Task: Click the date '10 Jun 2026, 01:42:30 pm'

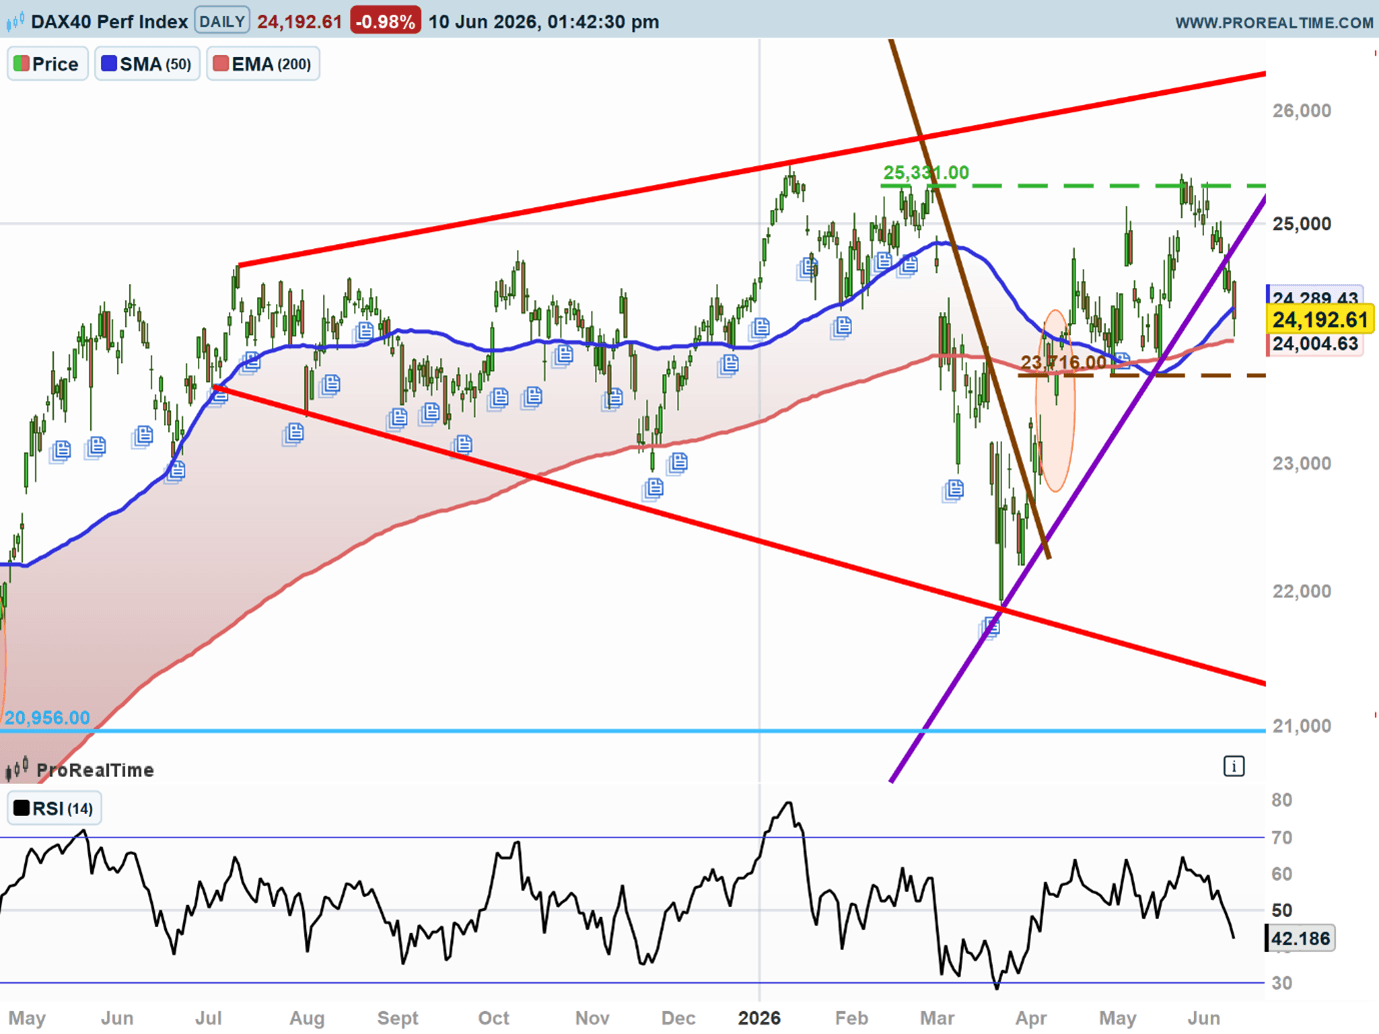Action: point(544,21)
